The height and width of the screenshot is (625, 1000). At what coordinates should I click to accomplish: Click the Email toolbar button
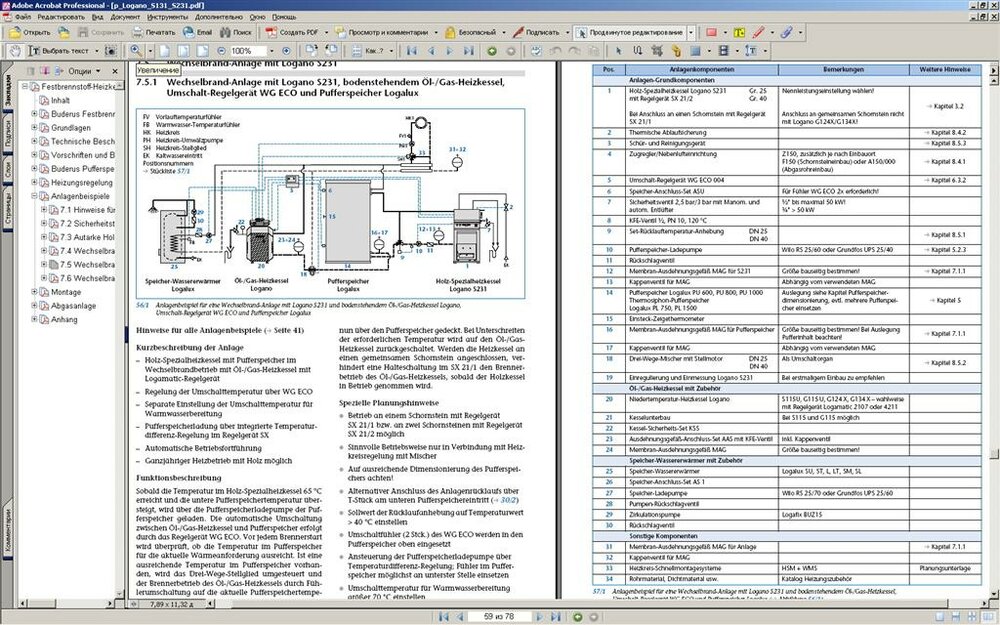tap(196, 32)
